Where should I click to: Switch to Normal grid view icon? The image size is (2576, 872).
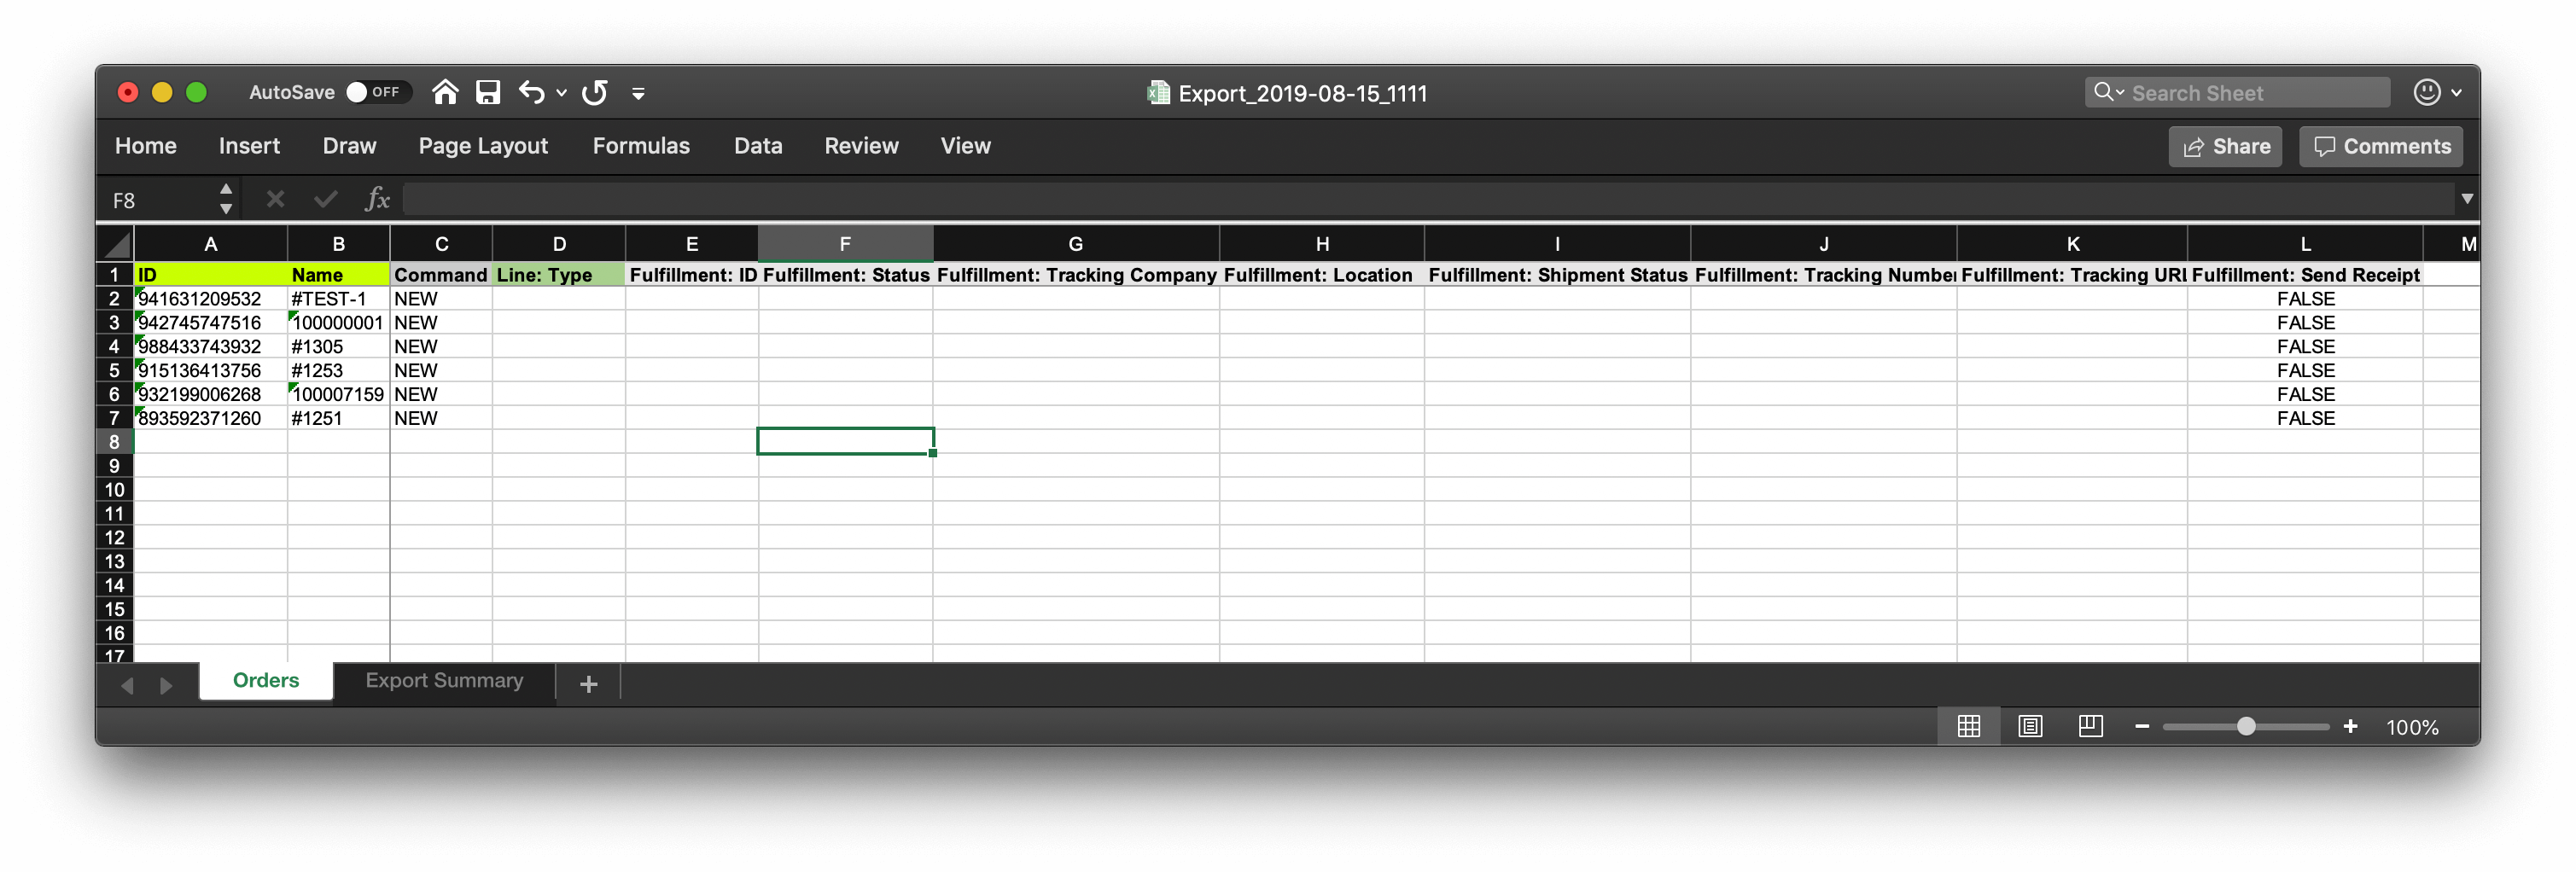[x=1968, y=727]
